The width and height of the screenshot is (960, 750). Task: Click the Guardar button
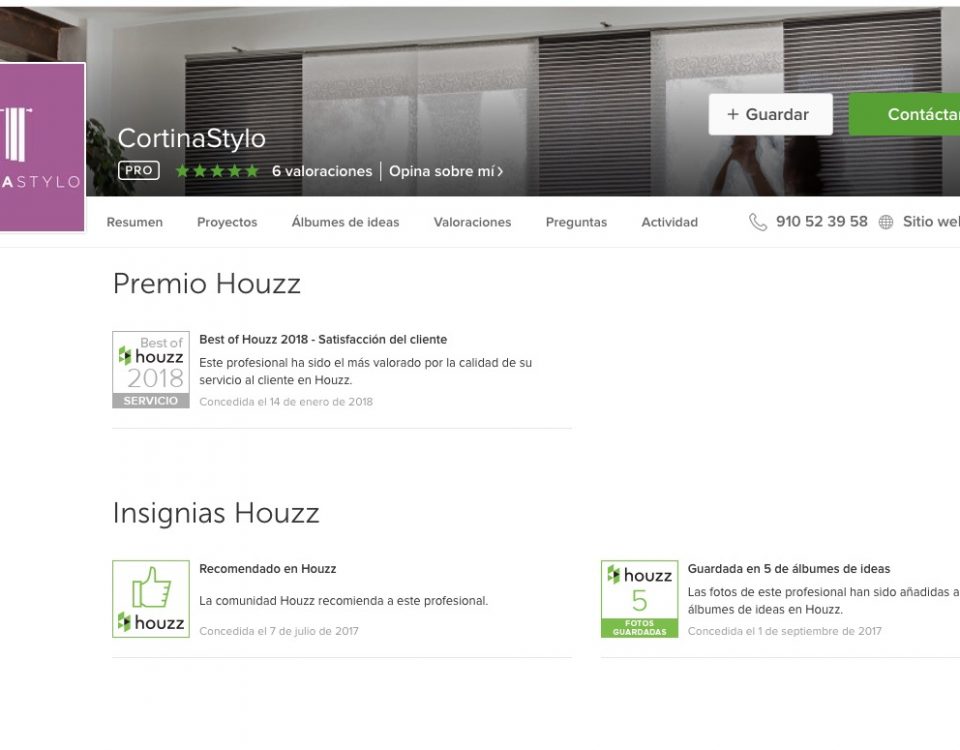click(x=770, y=114)
